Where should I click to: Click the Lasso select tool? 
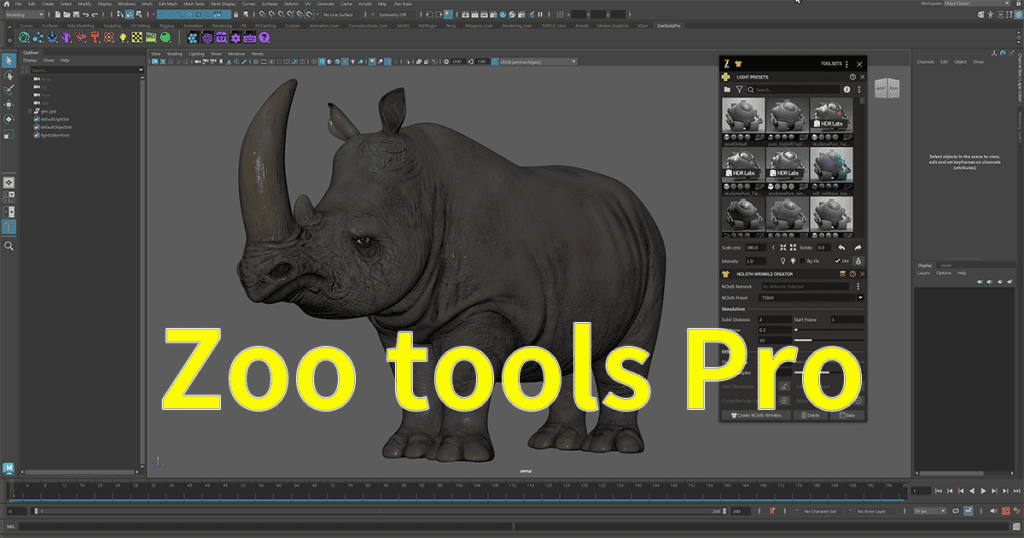[9, 75]
